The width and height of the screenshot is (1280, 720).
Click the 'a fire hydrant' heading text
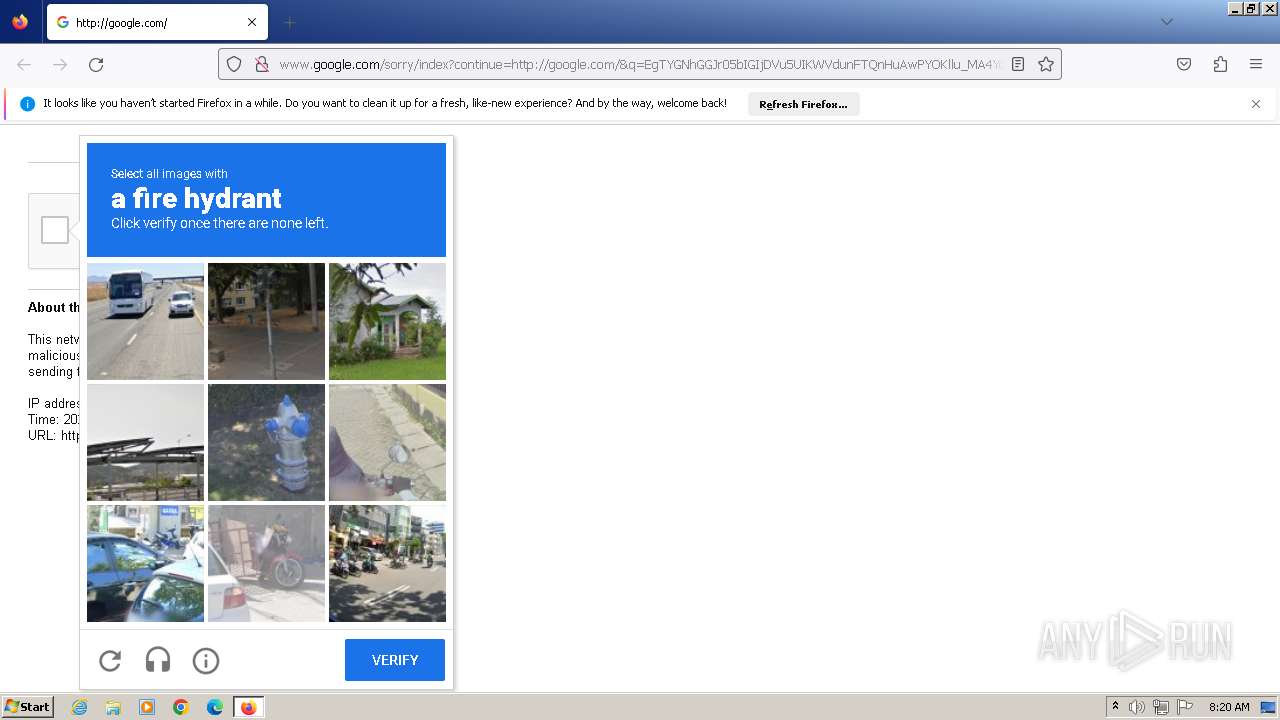(x=196, y=198)
